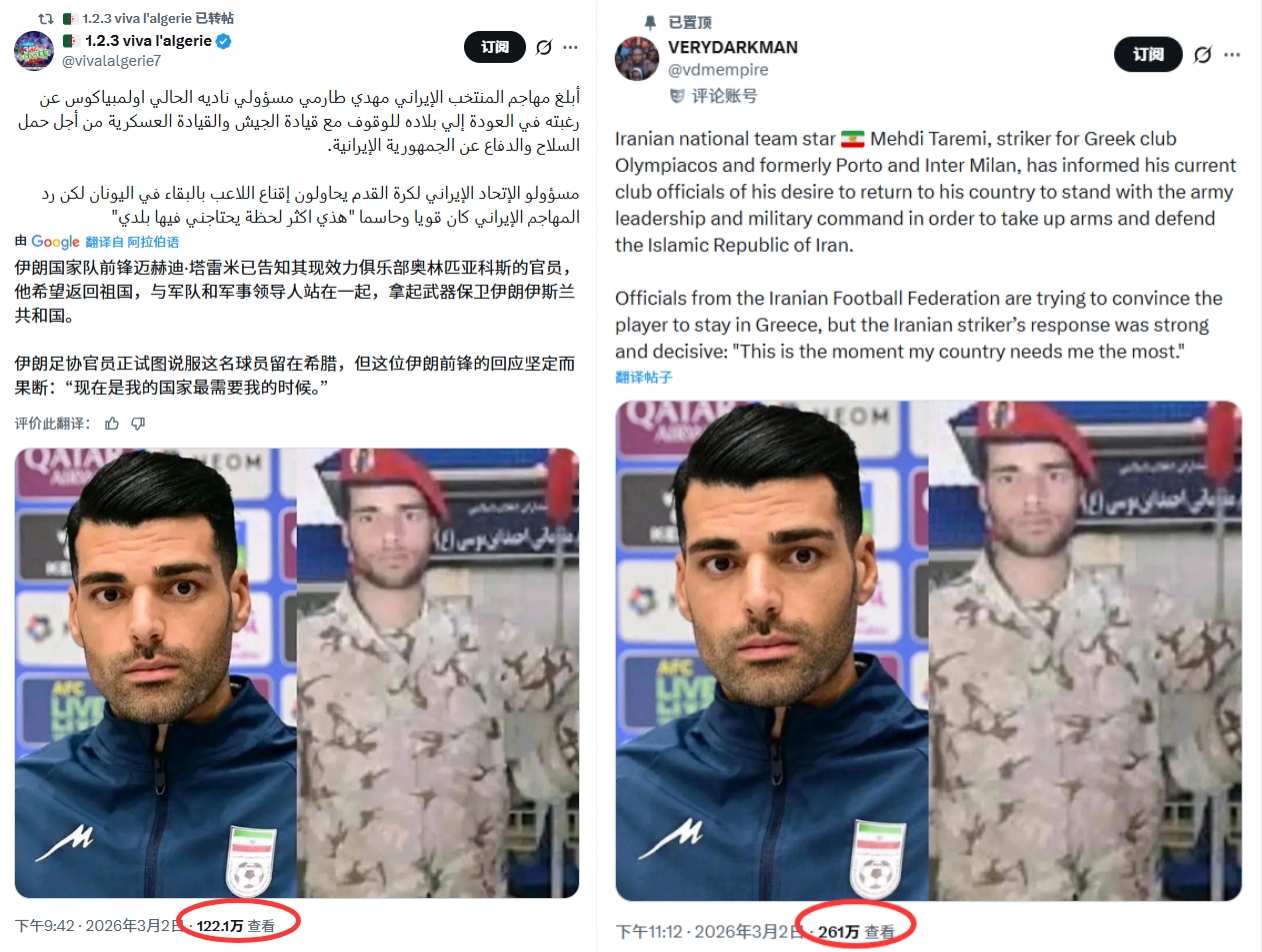Open right post's Taremi photo collage
The width and height of the screenshot is (1262, 952).
(928, 651)
